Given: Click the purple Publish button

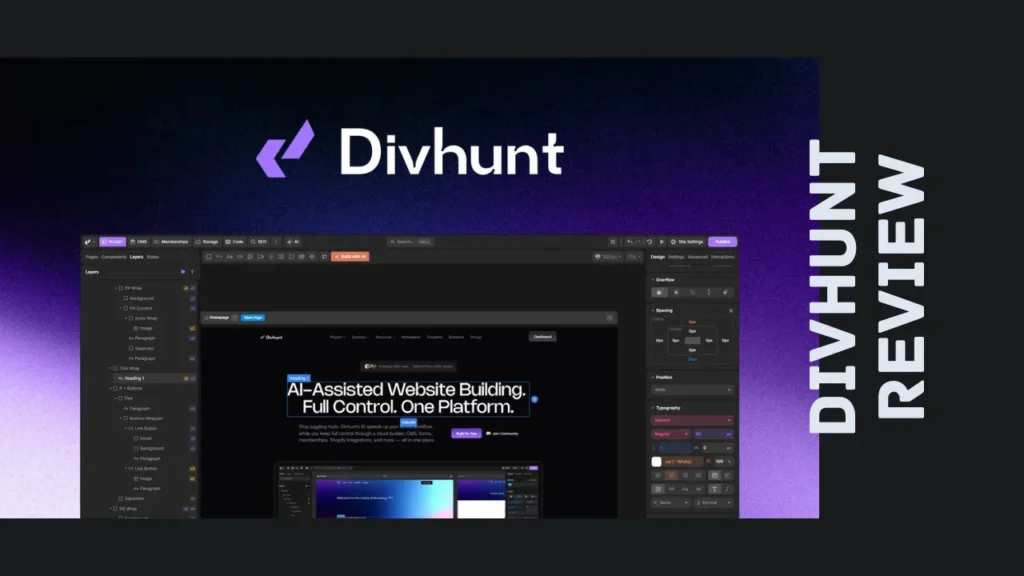Looking at the screenshot, I should click(722, 242).
